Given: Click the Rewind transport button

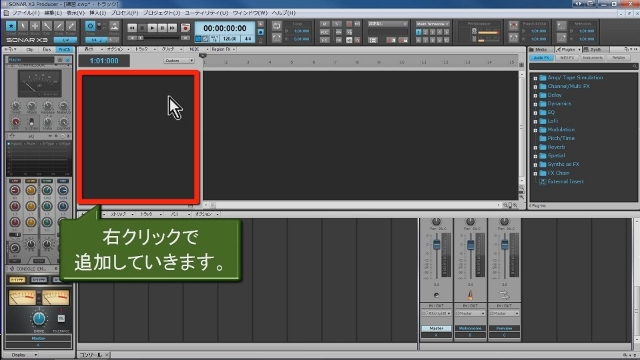Looking at the screenshot, I should [132, 28].
